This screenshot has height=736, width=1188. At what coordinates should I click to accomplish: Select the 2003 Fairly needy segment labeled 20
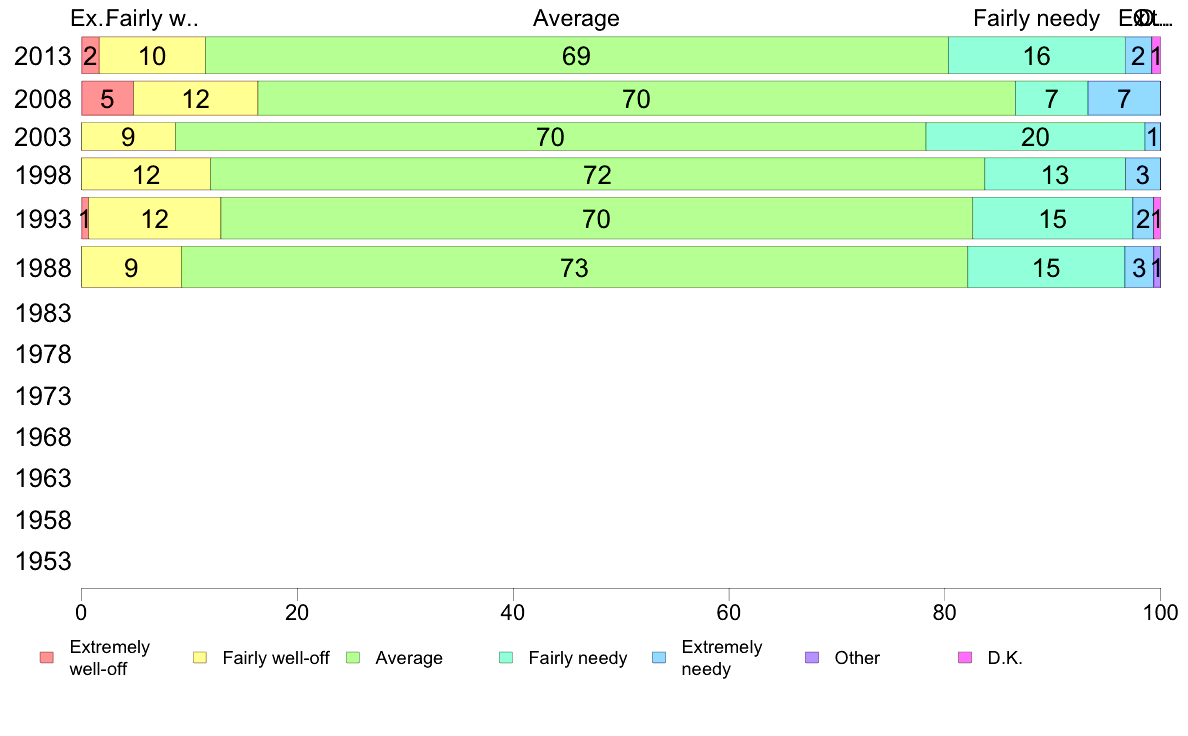pyautogui.click(x=1035, y=137)
